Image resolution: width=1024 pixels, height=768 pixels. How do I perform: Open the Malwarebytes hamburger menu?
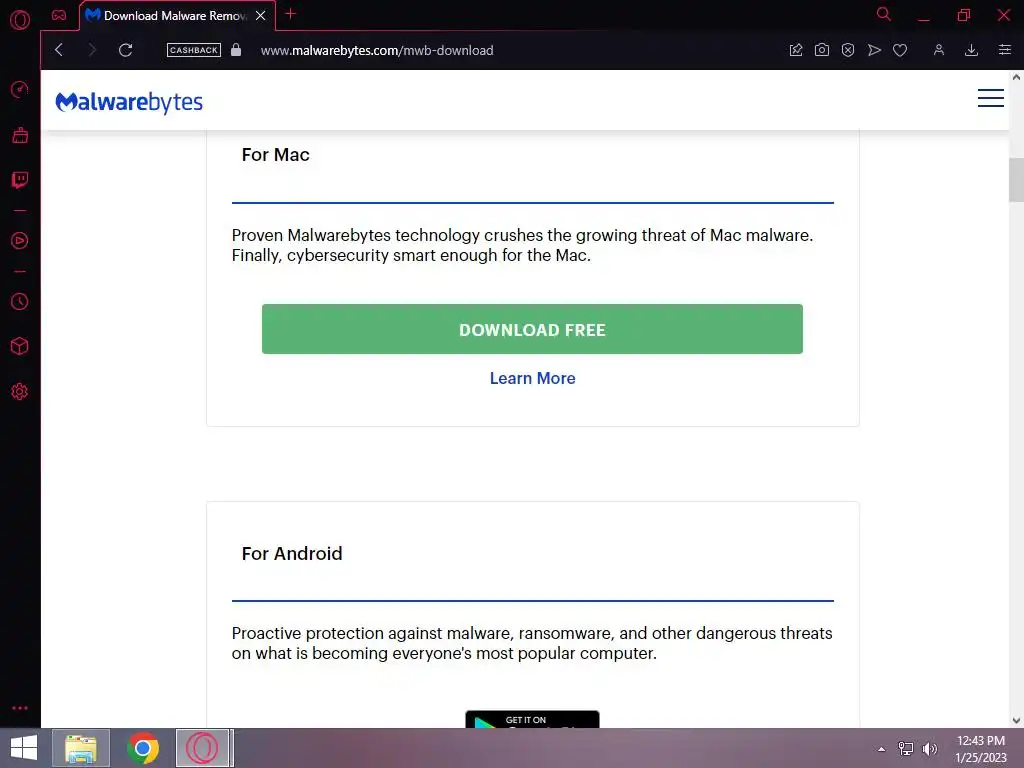990,98
